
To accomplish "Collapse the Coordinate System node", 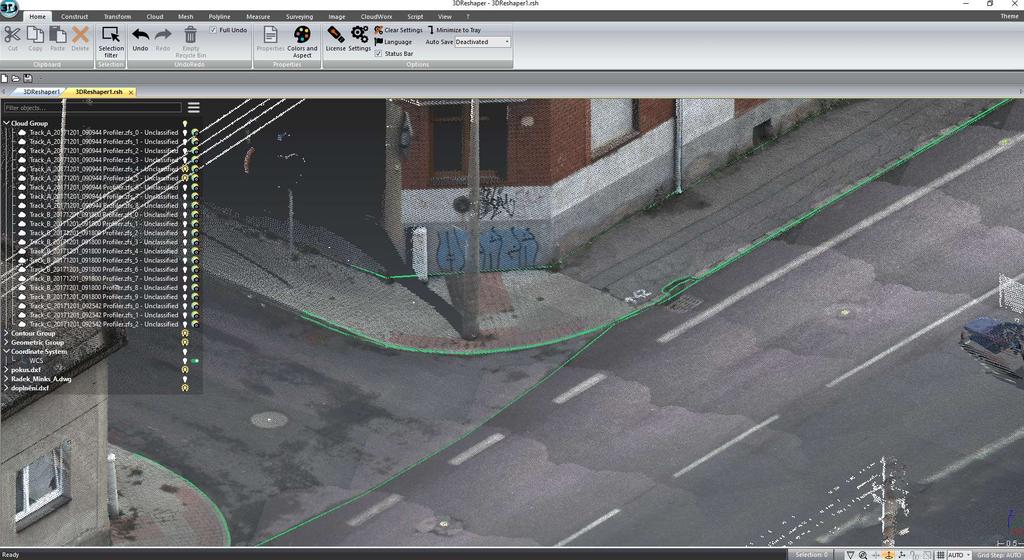I will [6, 351].
